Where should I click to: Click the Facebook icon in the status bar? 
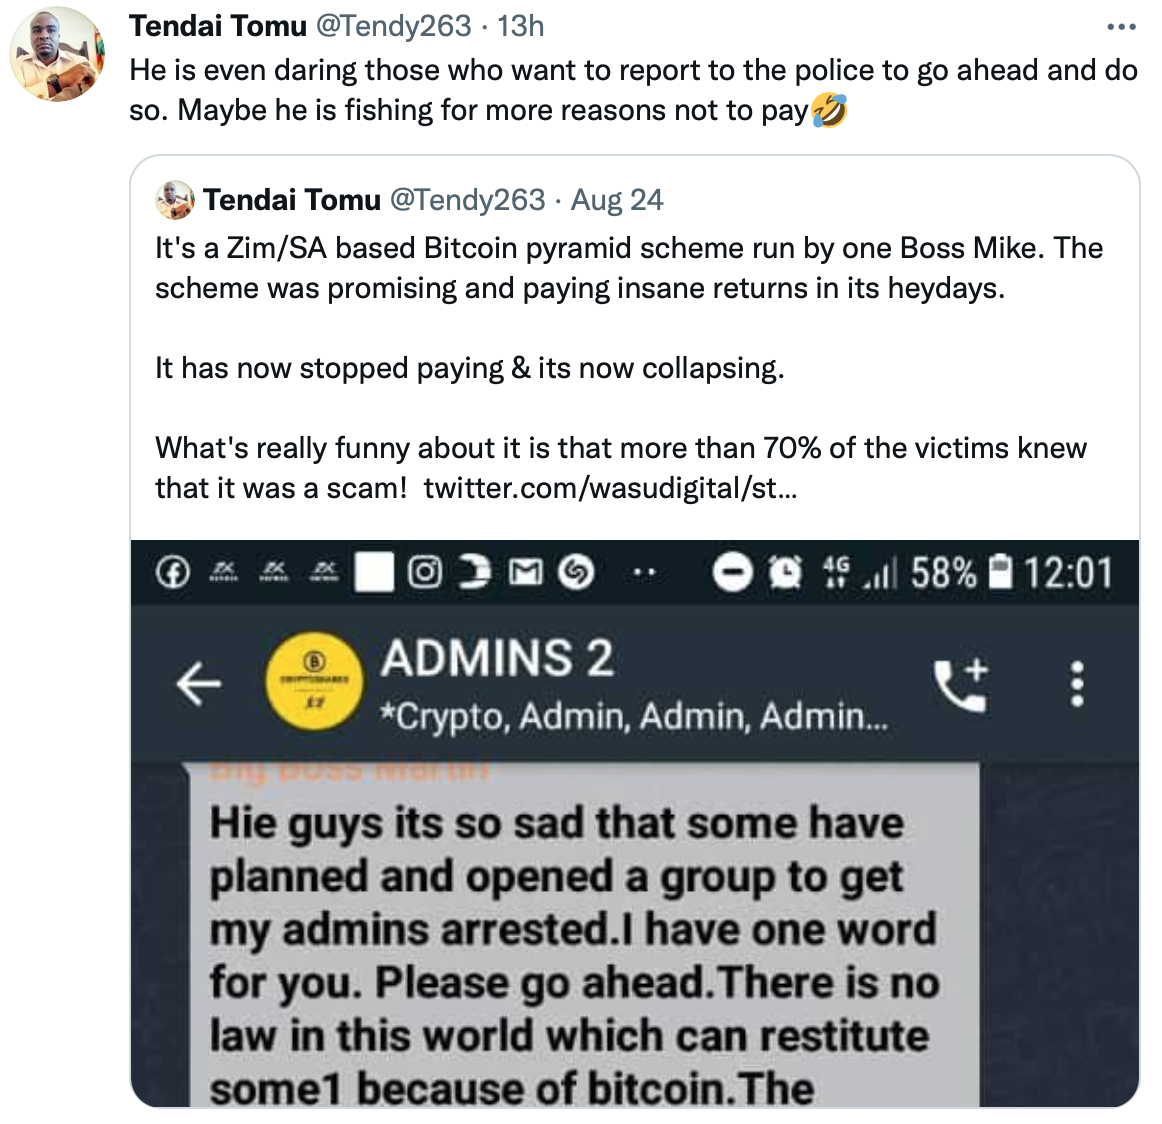pos(173,573)
